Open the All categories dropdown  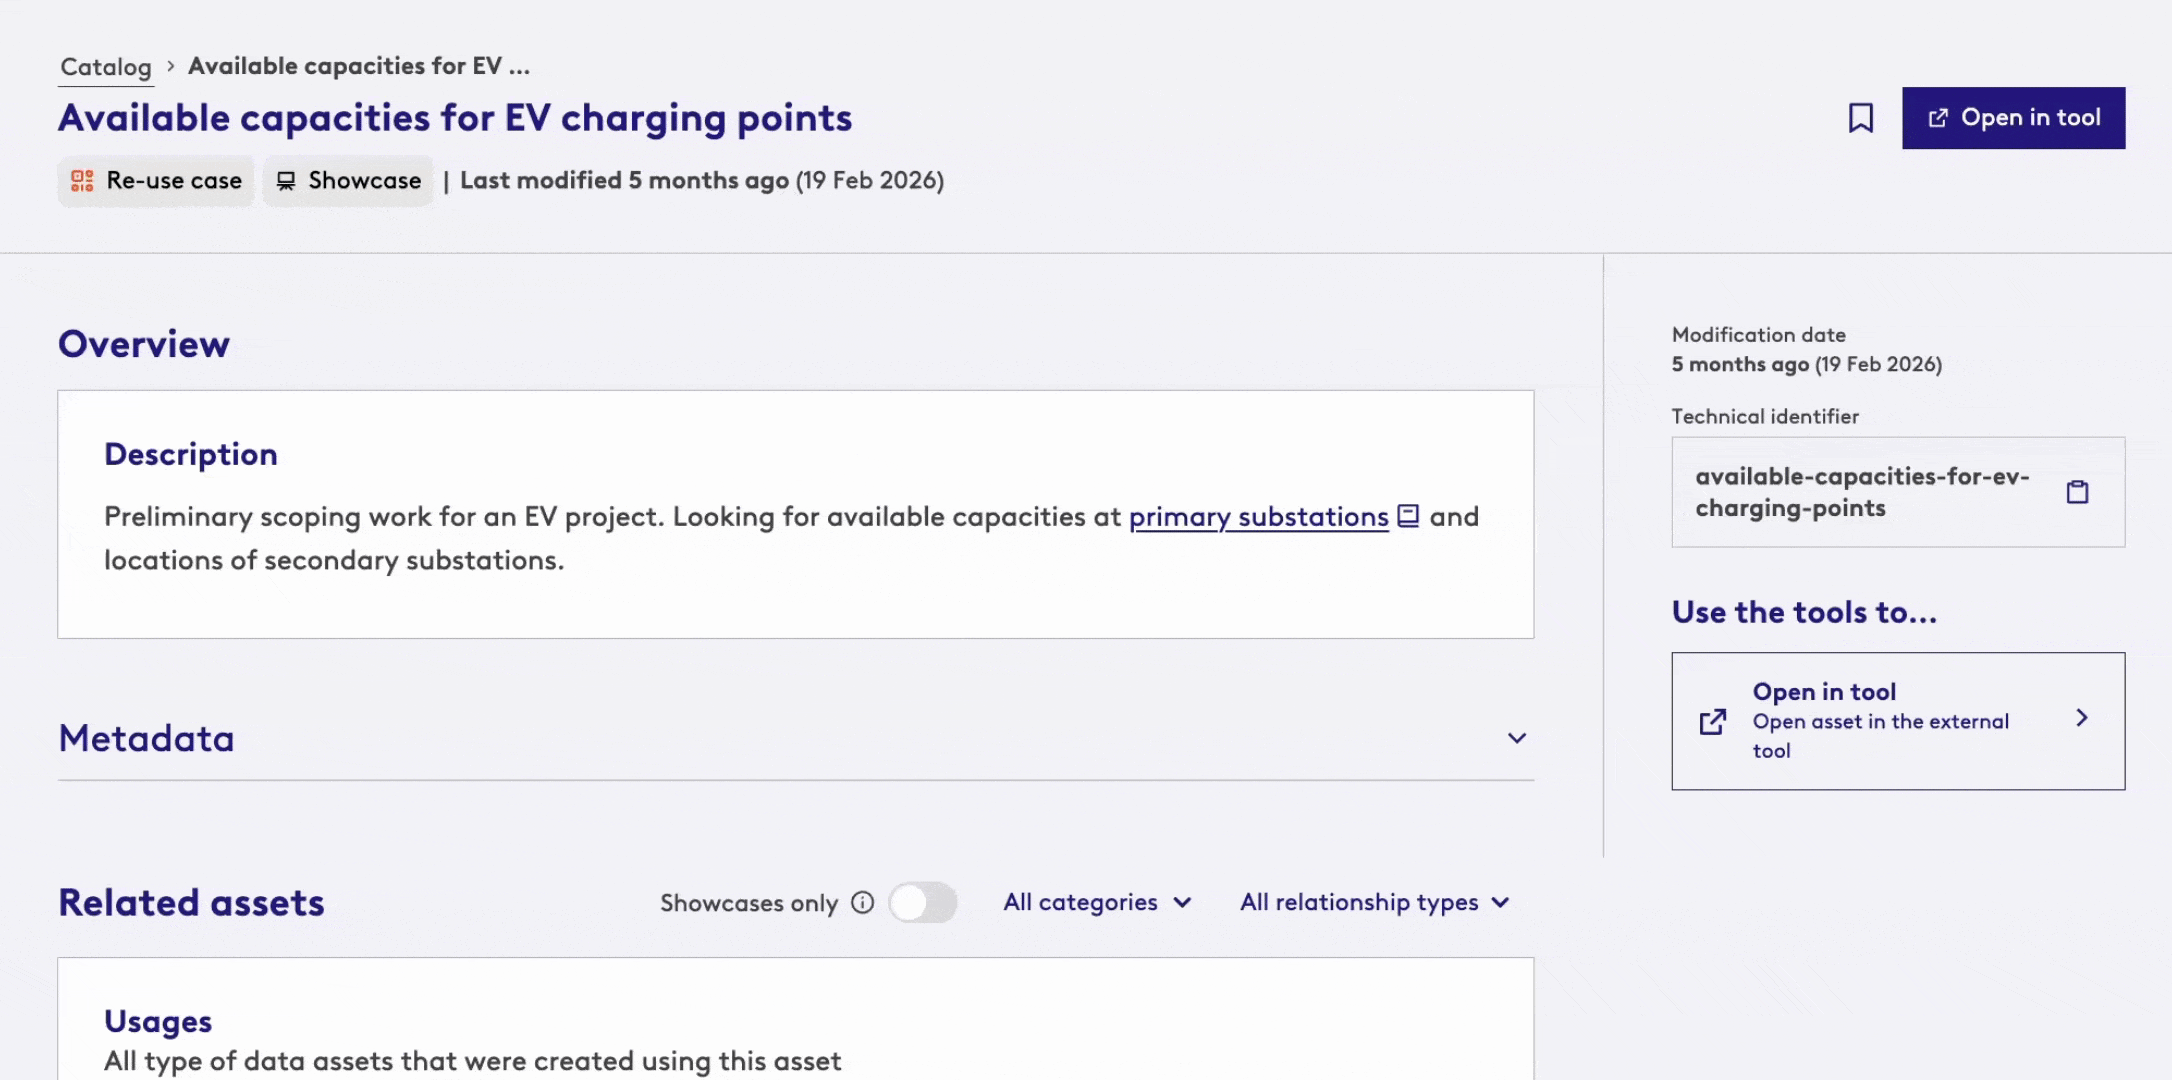click(x=1097, y=902)
